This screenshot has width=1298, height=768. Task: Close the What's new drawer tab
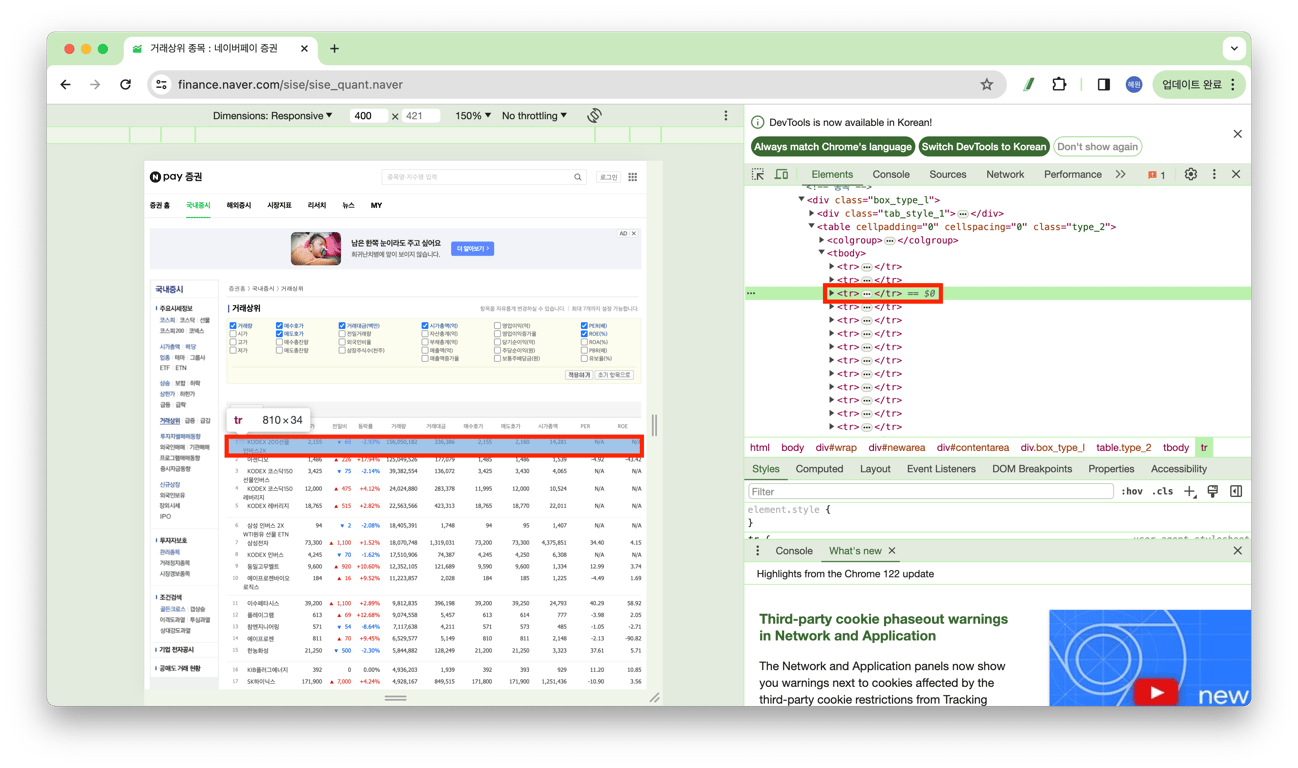[x=892, y=551]
